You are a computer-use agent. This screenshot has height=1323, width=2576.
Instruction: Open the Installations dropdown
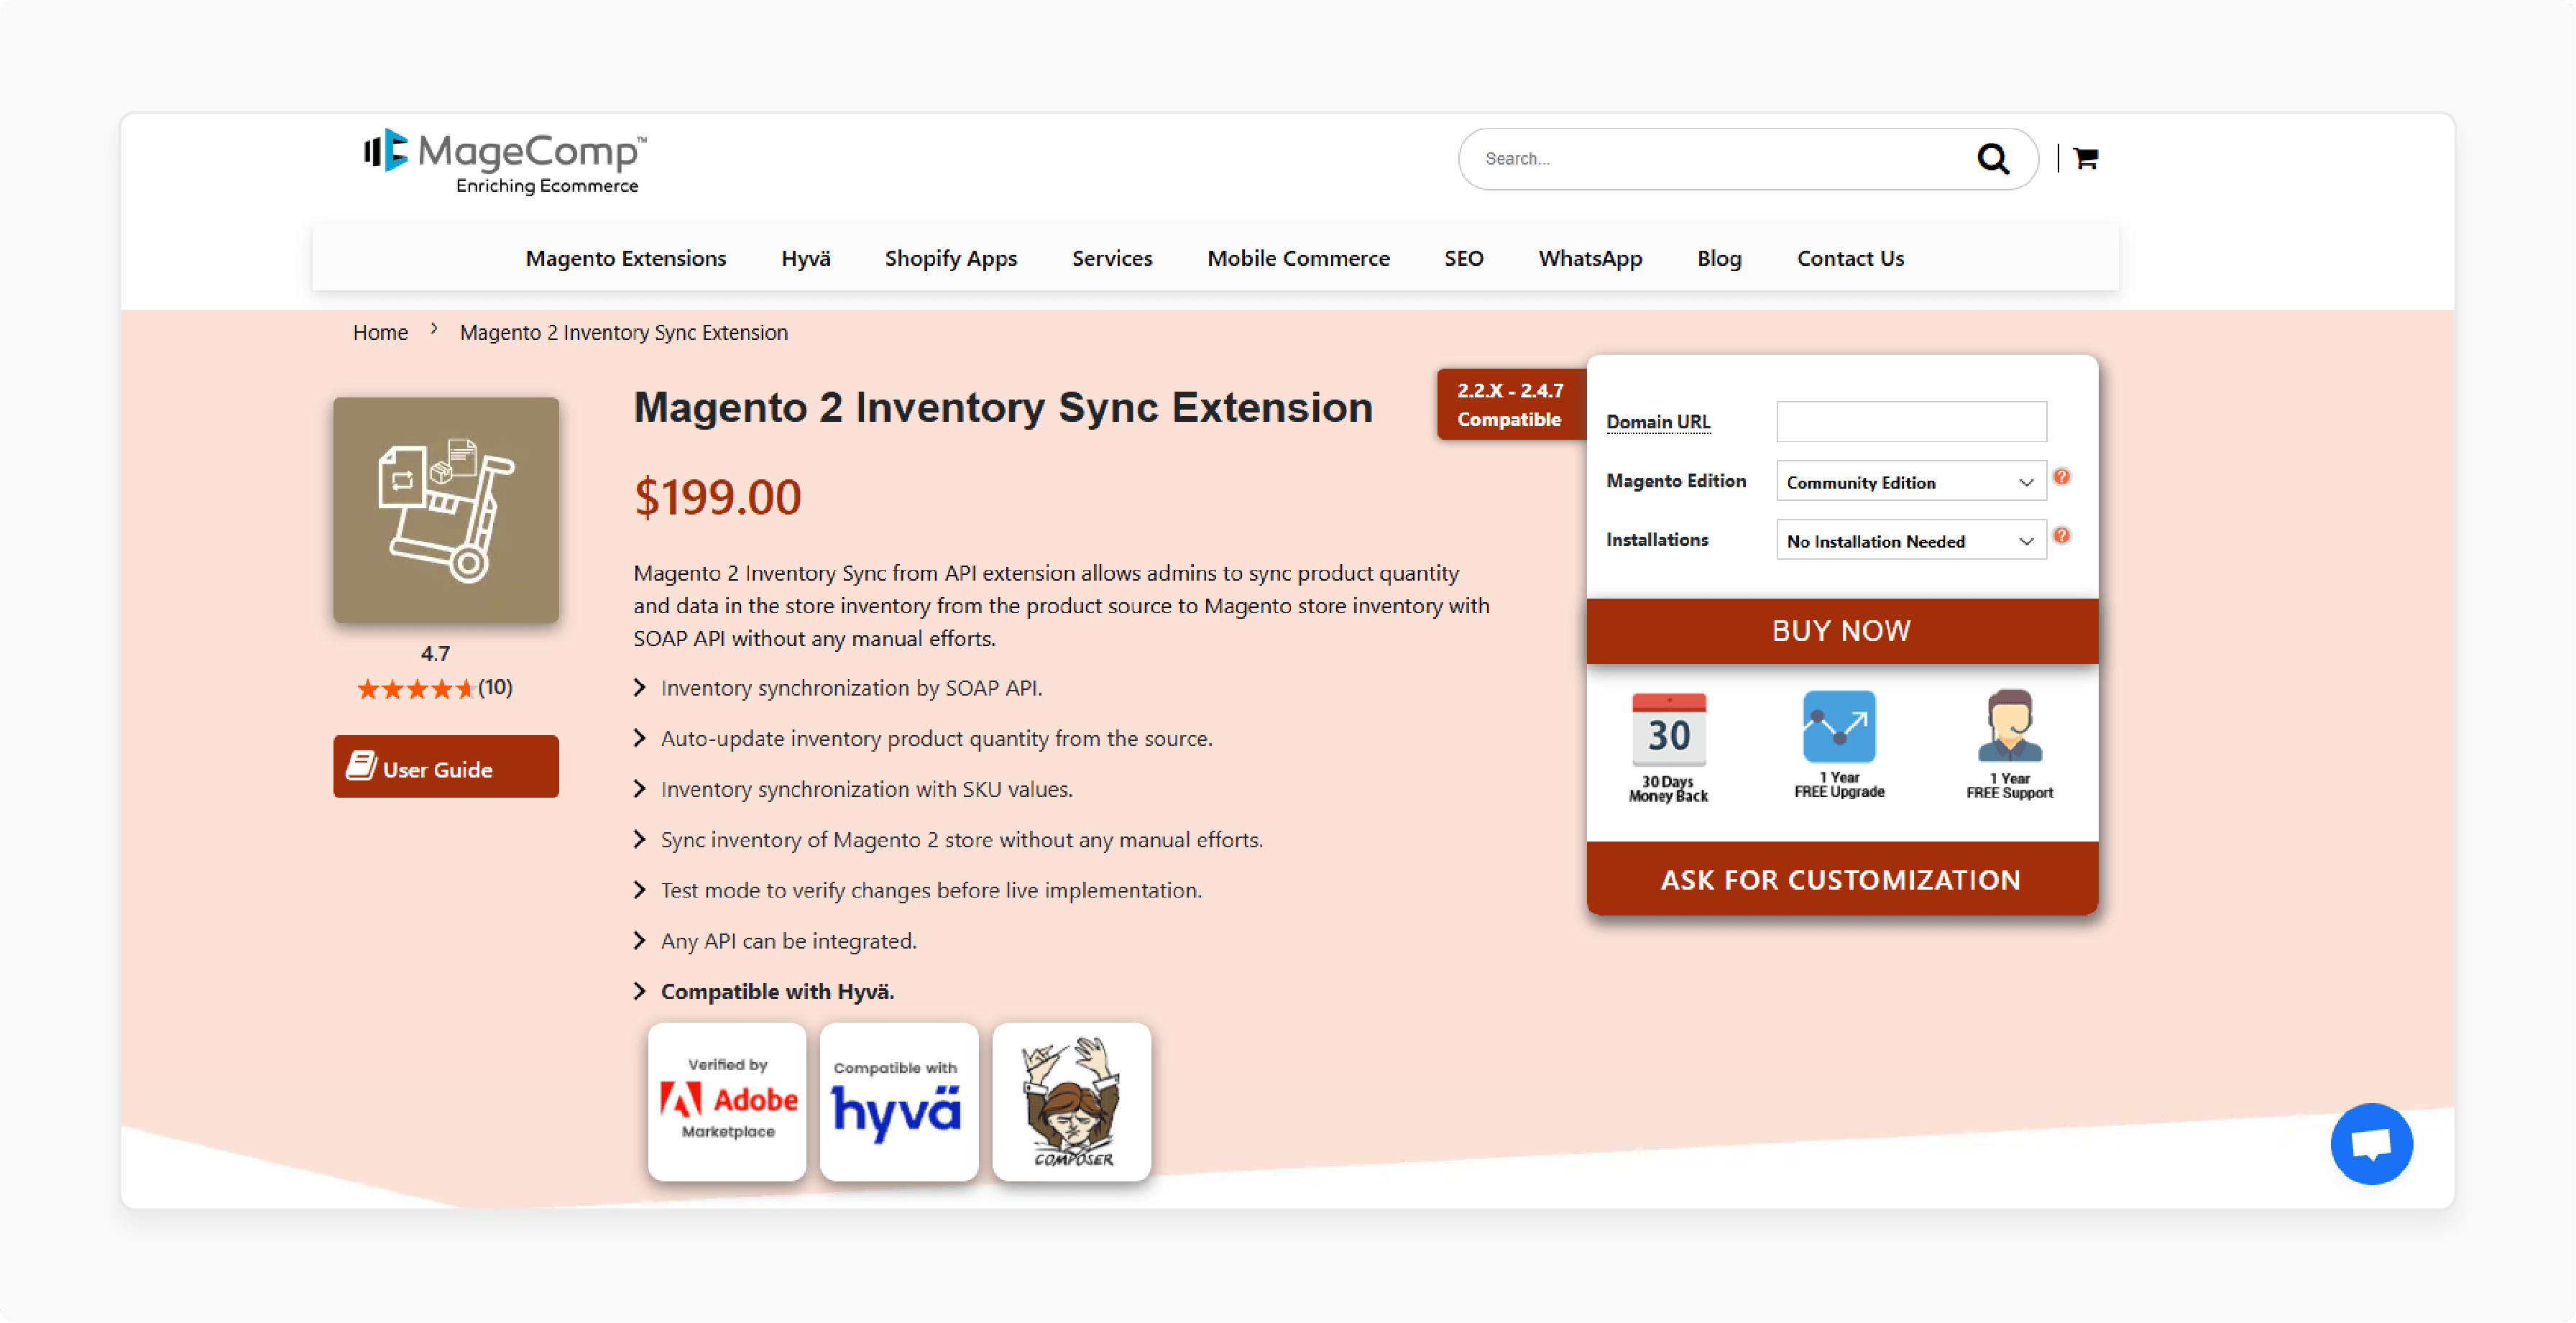pyautogui.click(x=1911, y=541)
